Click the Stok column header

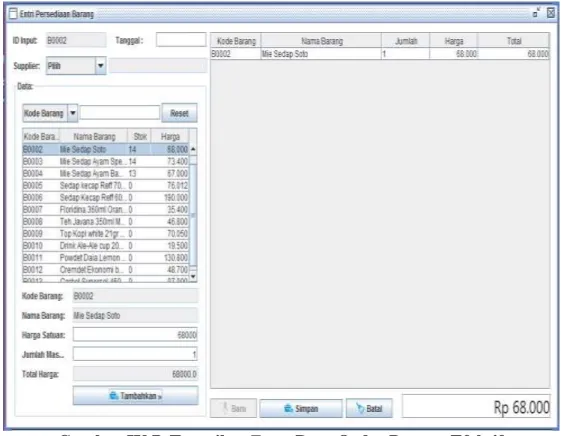pyautogui.click(x=140, y=136)
